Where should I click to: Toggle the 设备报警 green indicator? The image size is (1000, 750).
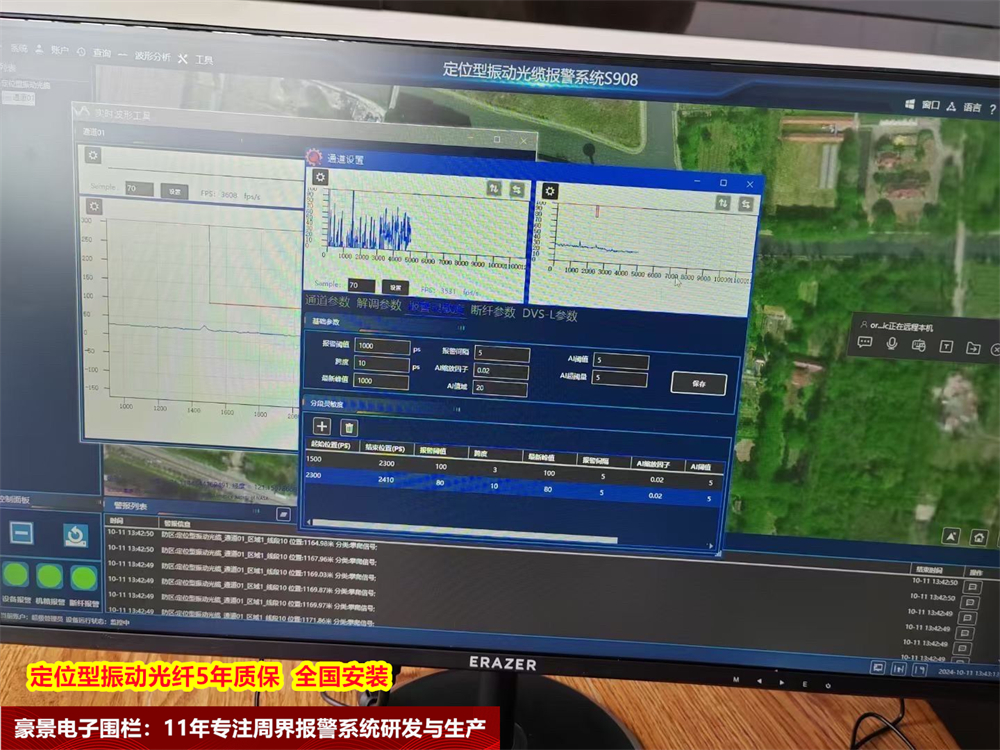coord(17,577)
